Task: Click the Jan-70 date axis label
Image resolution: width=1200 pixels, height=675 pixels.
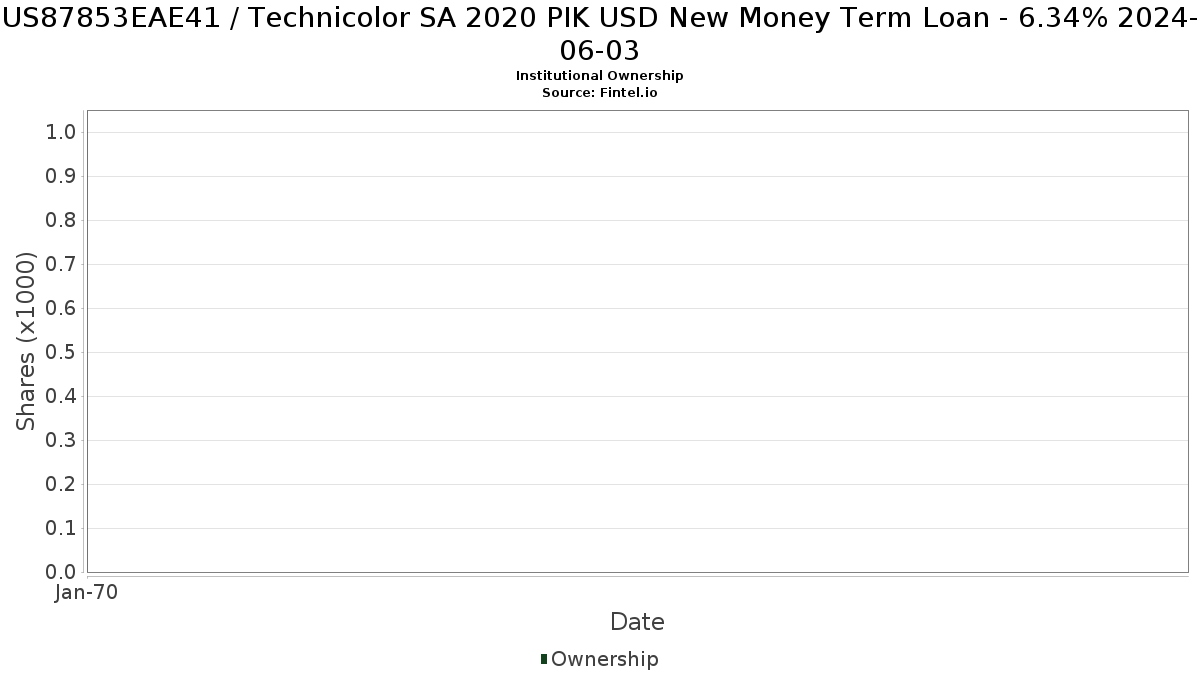Action: (x=87, y=593)
